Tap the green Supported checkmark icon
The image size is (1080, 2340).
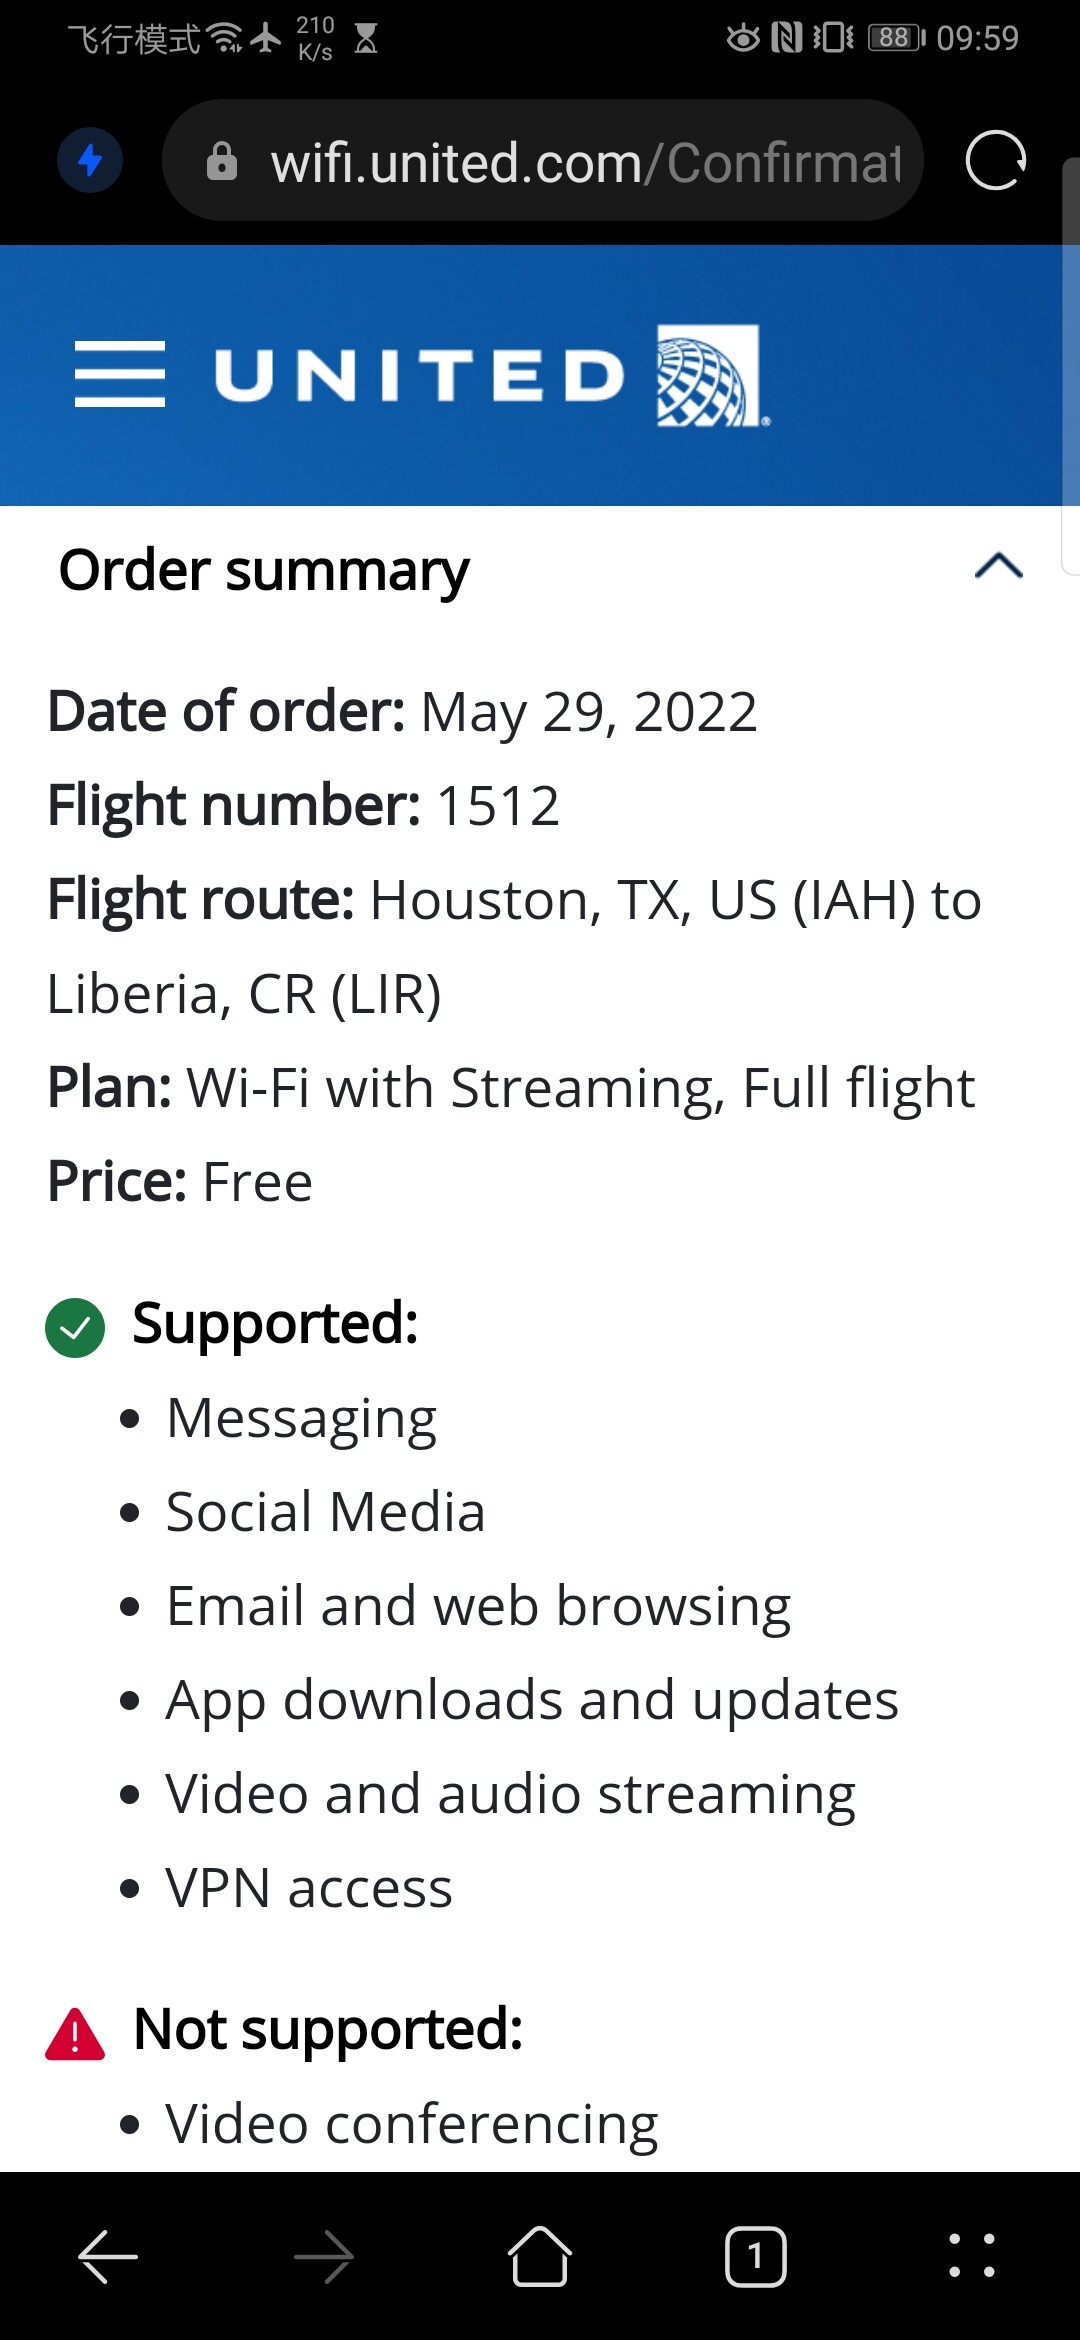[x=75, y=1327]
